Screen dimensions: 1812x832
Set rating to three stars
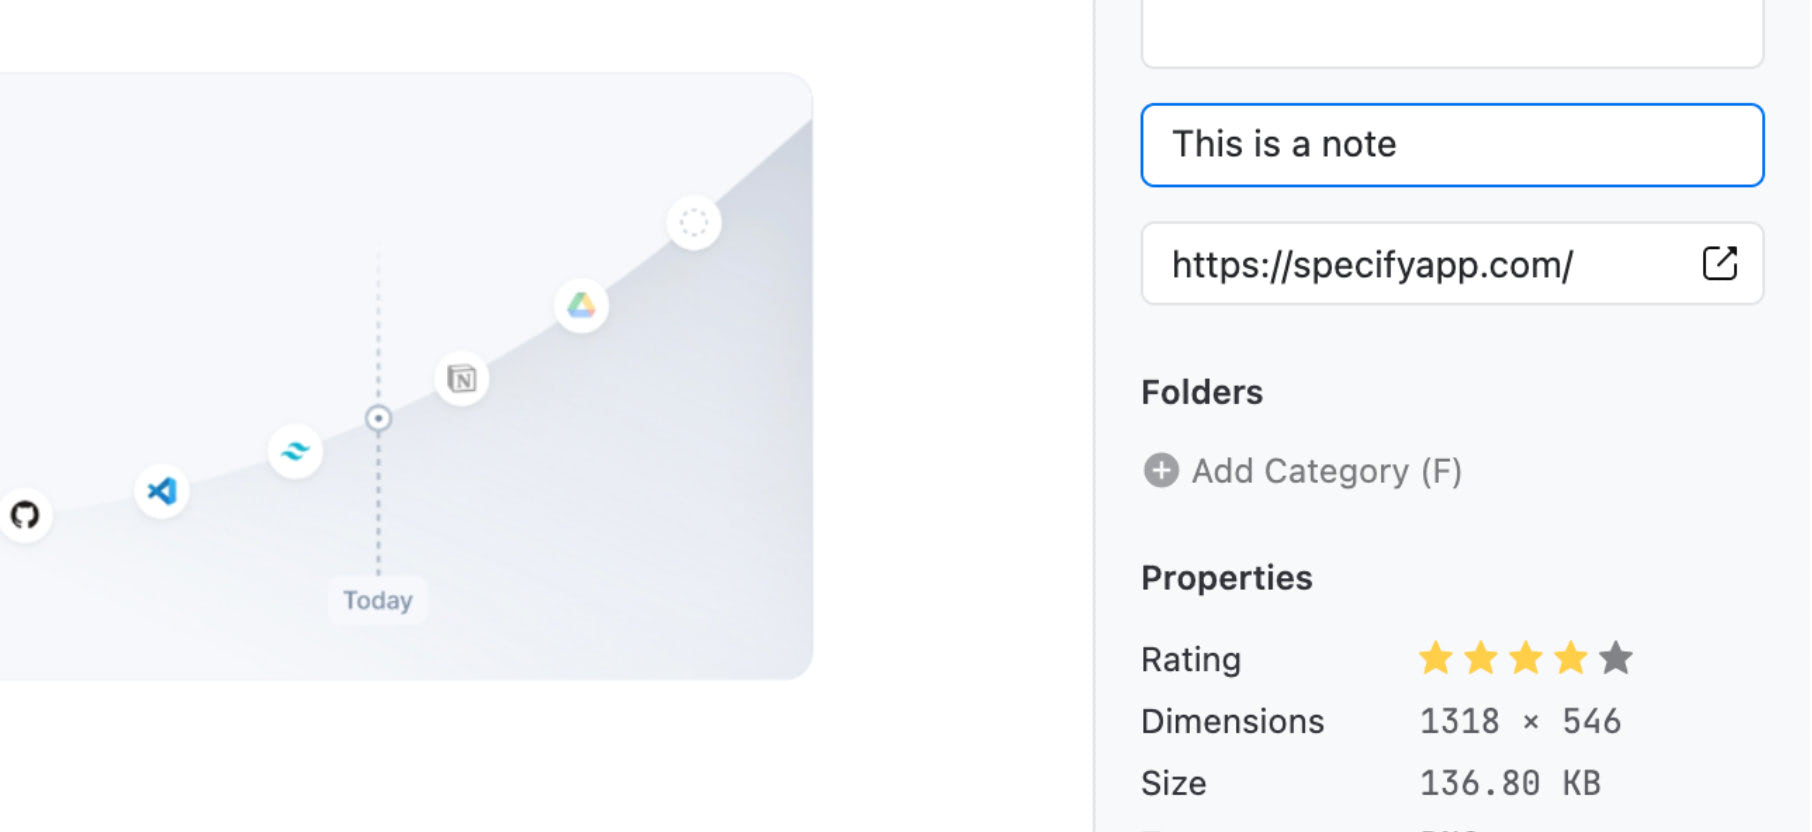pyautogui.click(x=1526, y=658)
